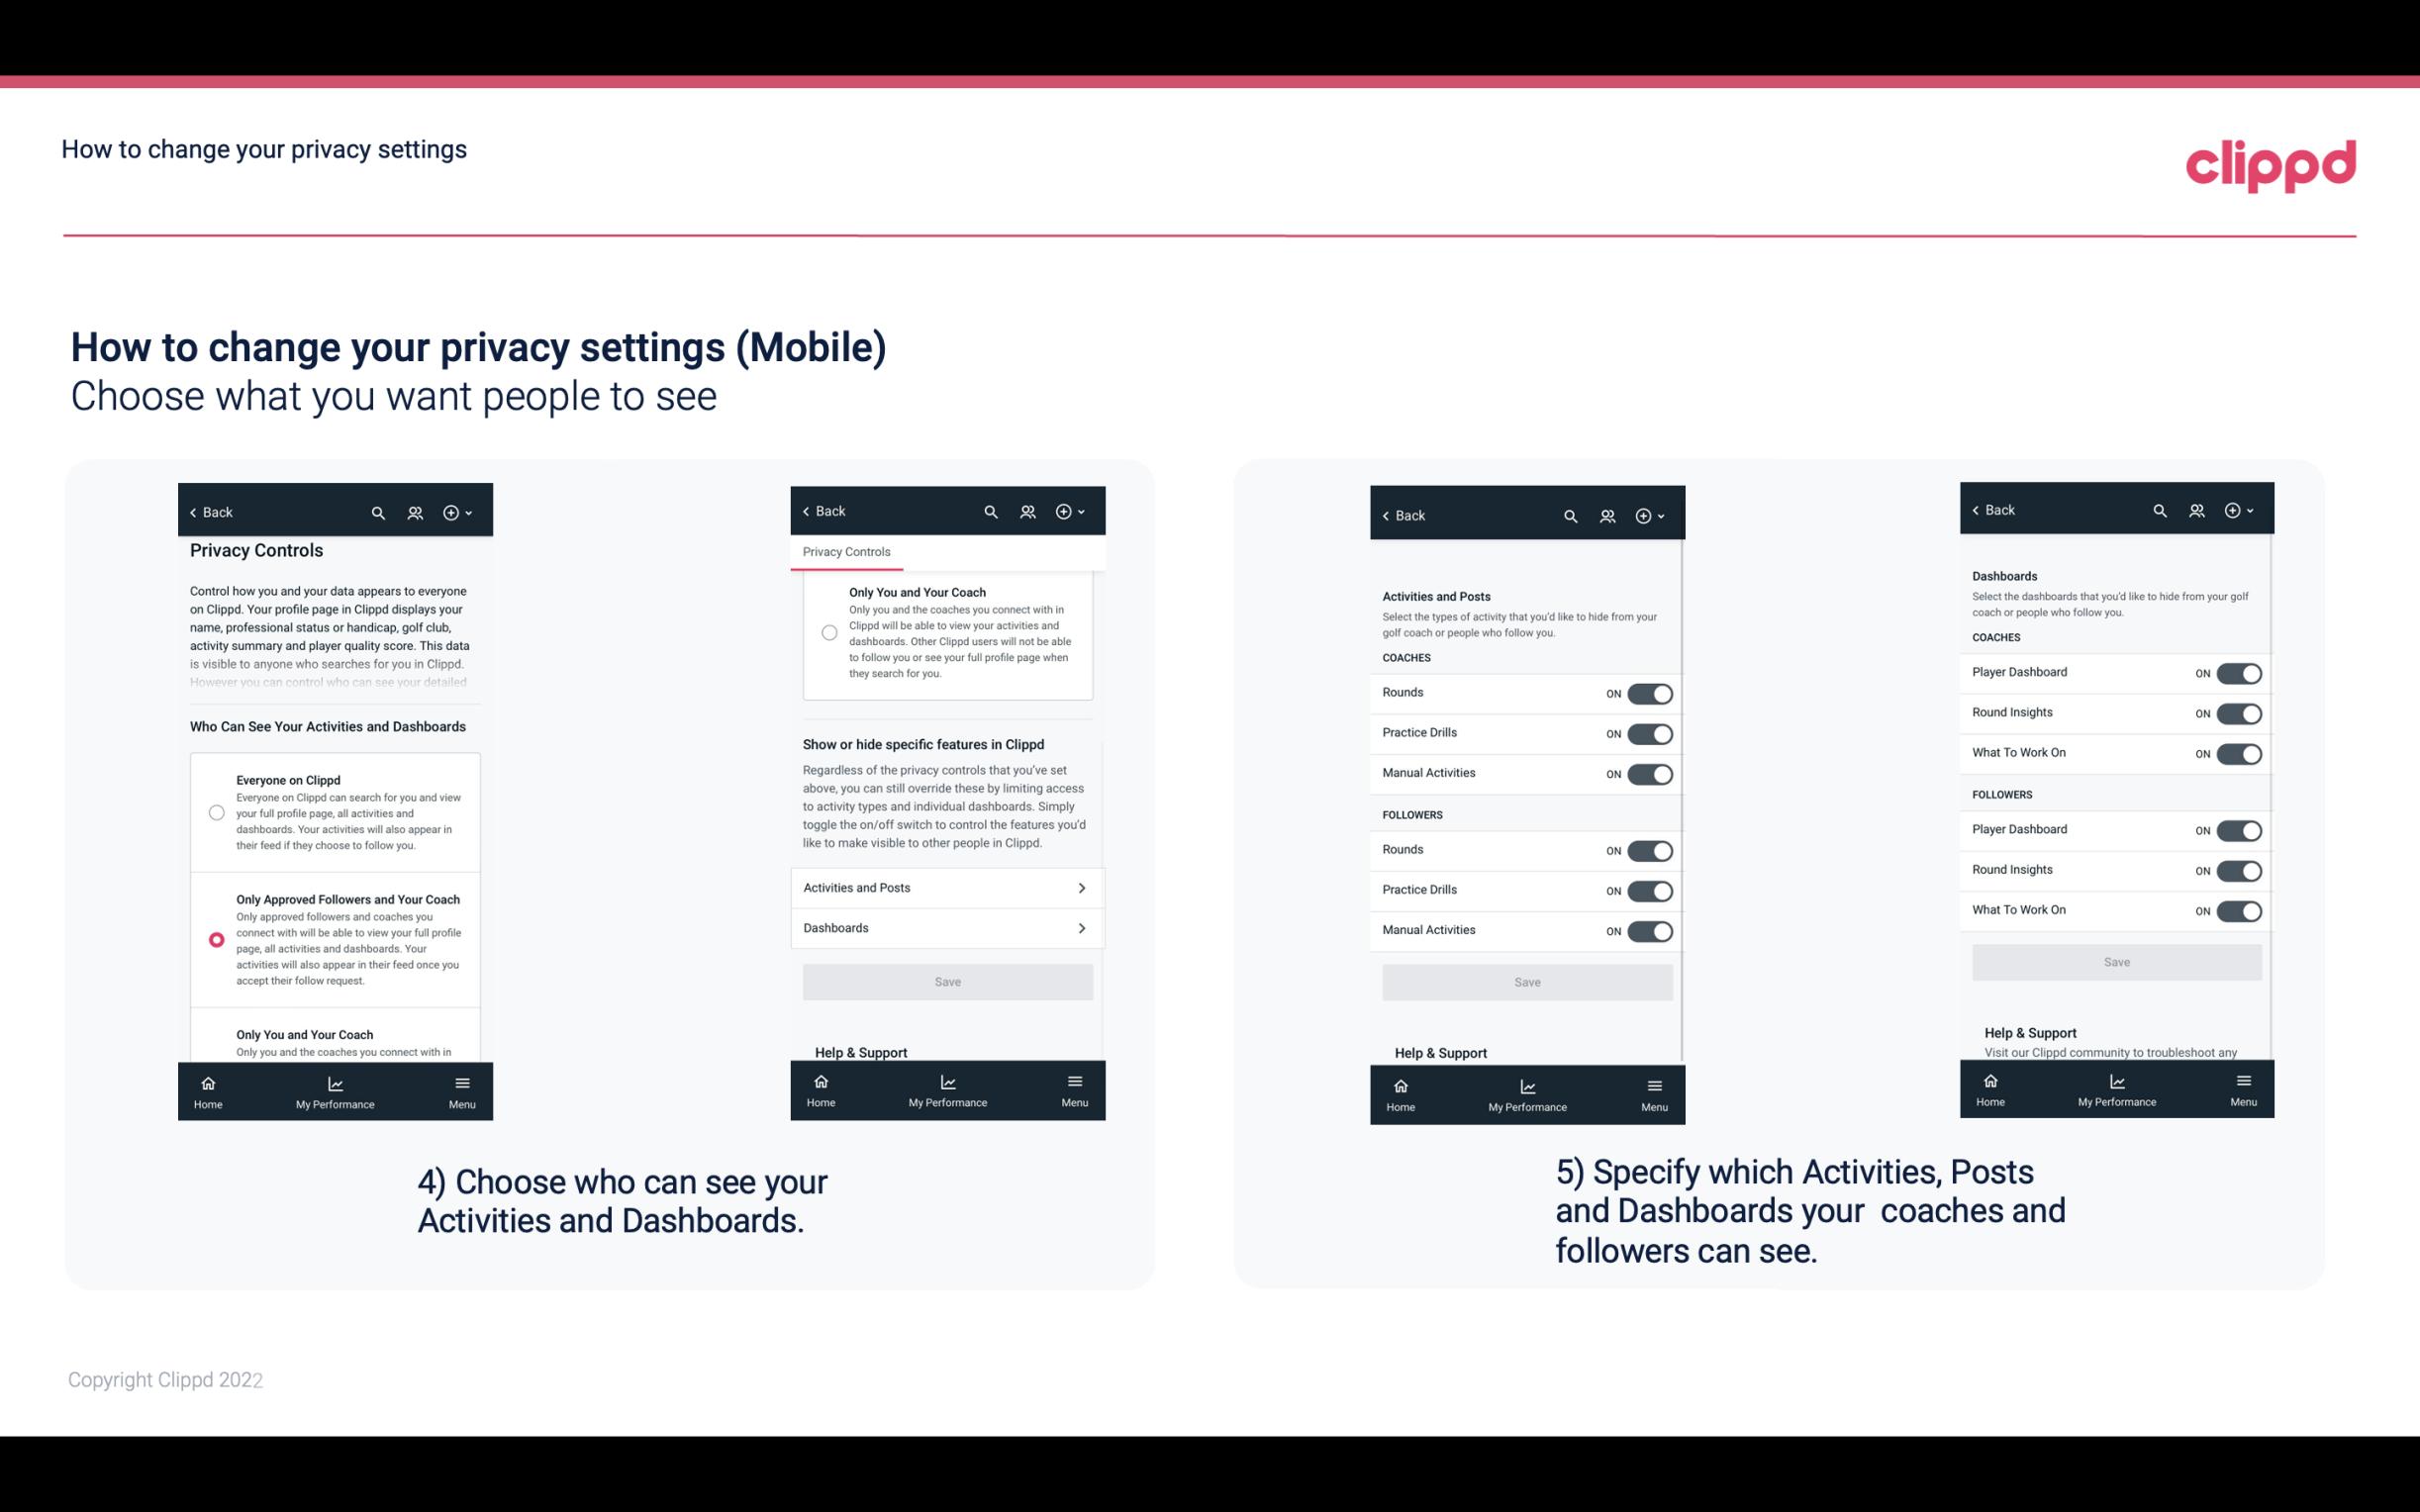Click the Privacy Controls tab
This screenshot has height=1512, width=2420.
(845, 552)
